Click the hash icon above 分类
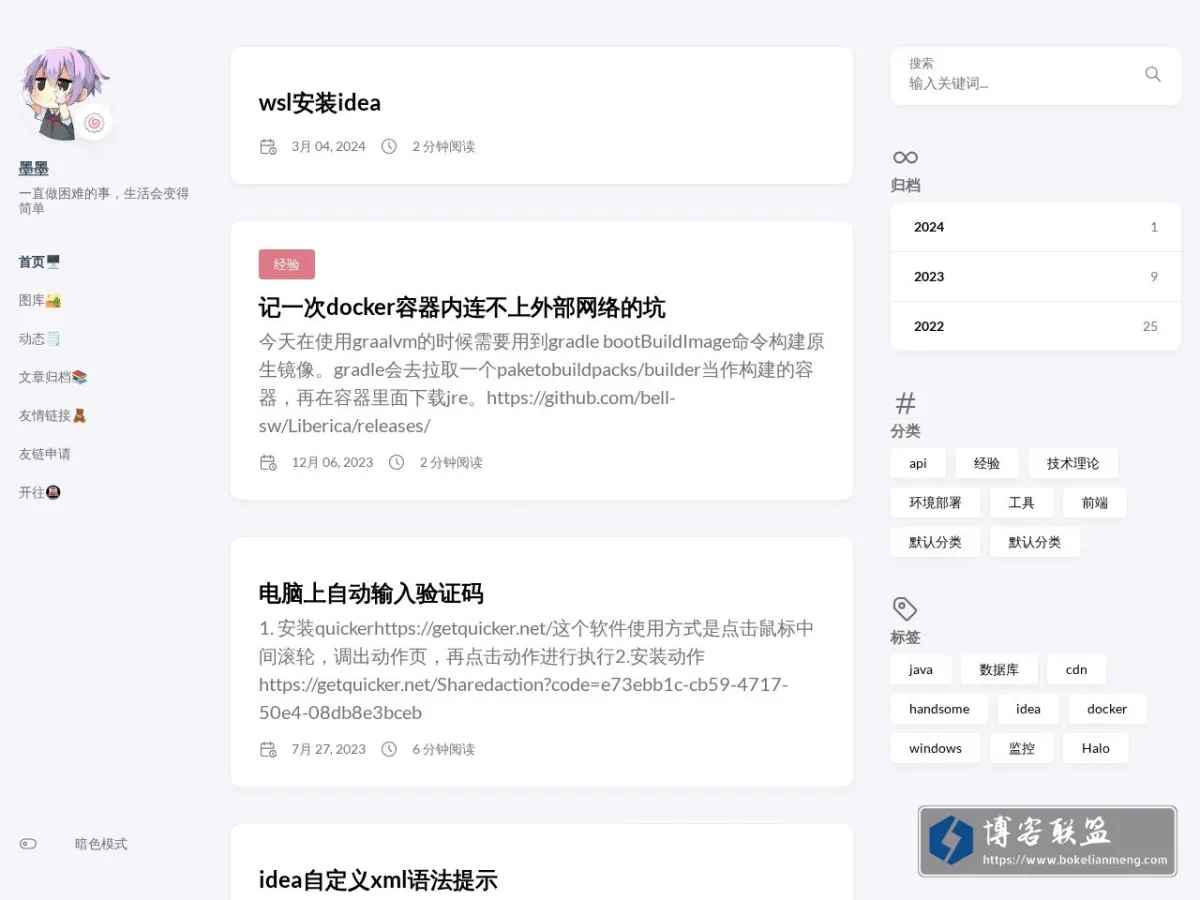The width and height of the screenshot is (1200, 900). tap(905, 403)
